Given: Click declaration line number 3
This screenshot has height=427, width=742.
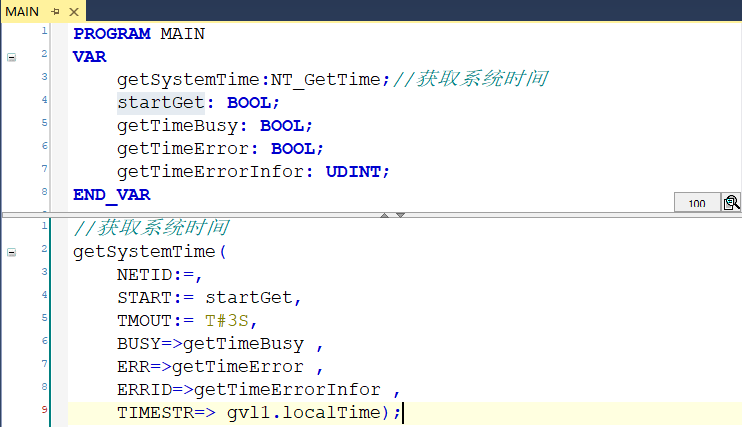Looking at the screenshot, I should (x=44, y=76).
